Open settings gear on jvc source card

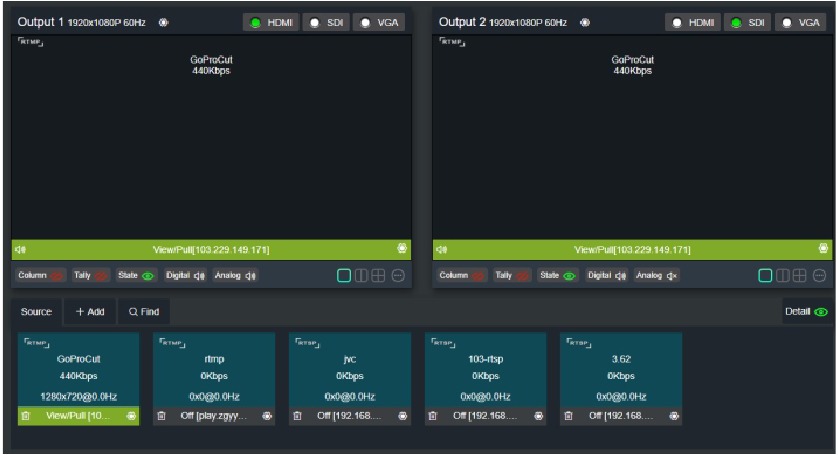(402, 415)
